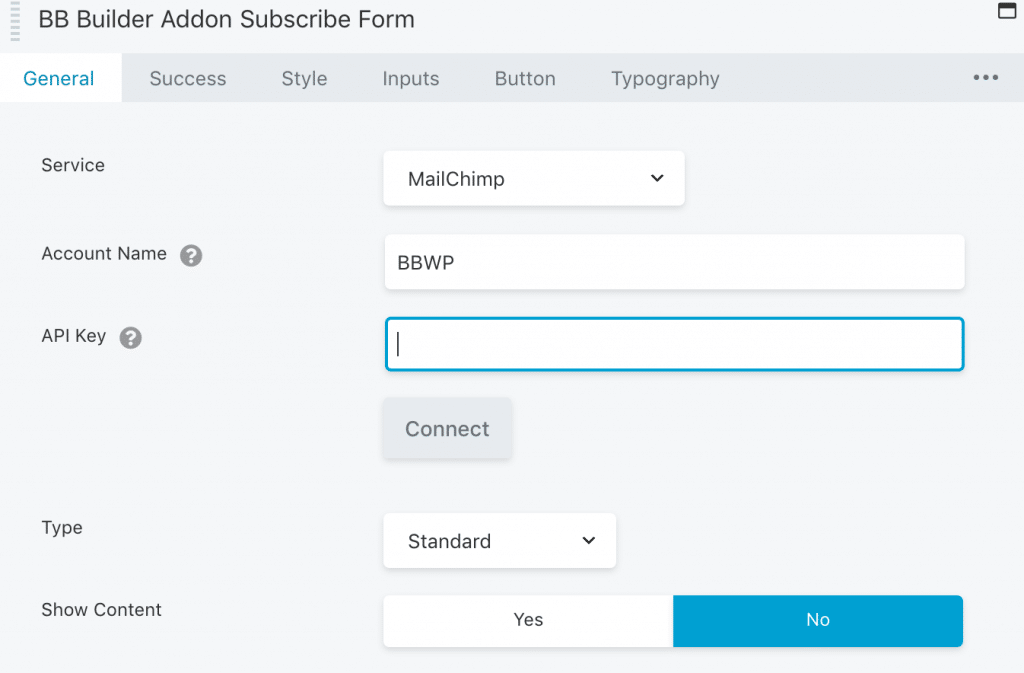Click the Type dropdown chevron arrow
Viewport: 1024px width, 673px height.
[x=588, y=540]
